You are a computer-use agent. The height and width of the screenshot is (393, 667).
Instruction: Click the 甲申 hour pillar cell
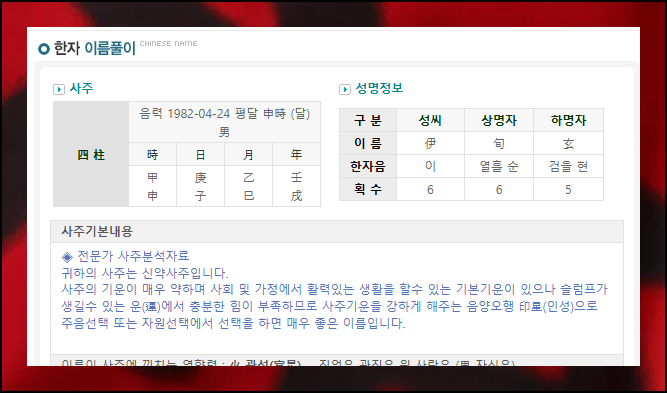pos(153,186)
